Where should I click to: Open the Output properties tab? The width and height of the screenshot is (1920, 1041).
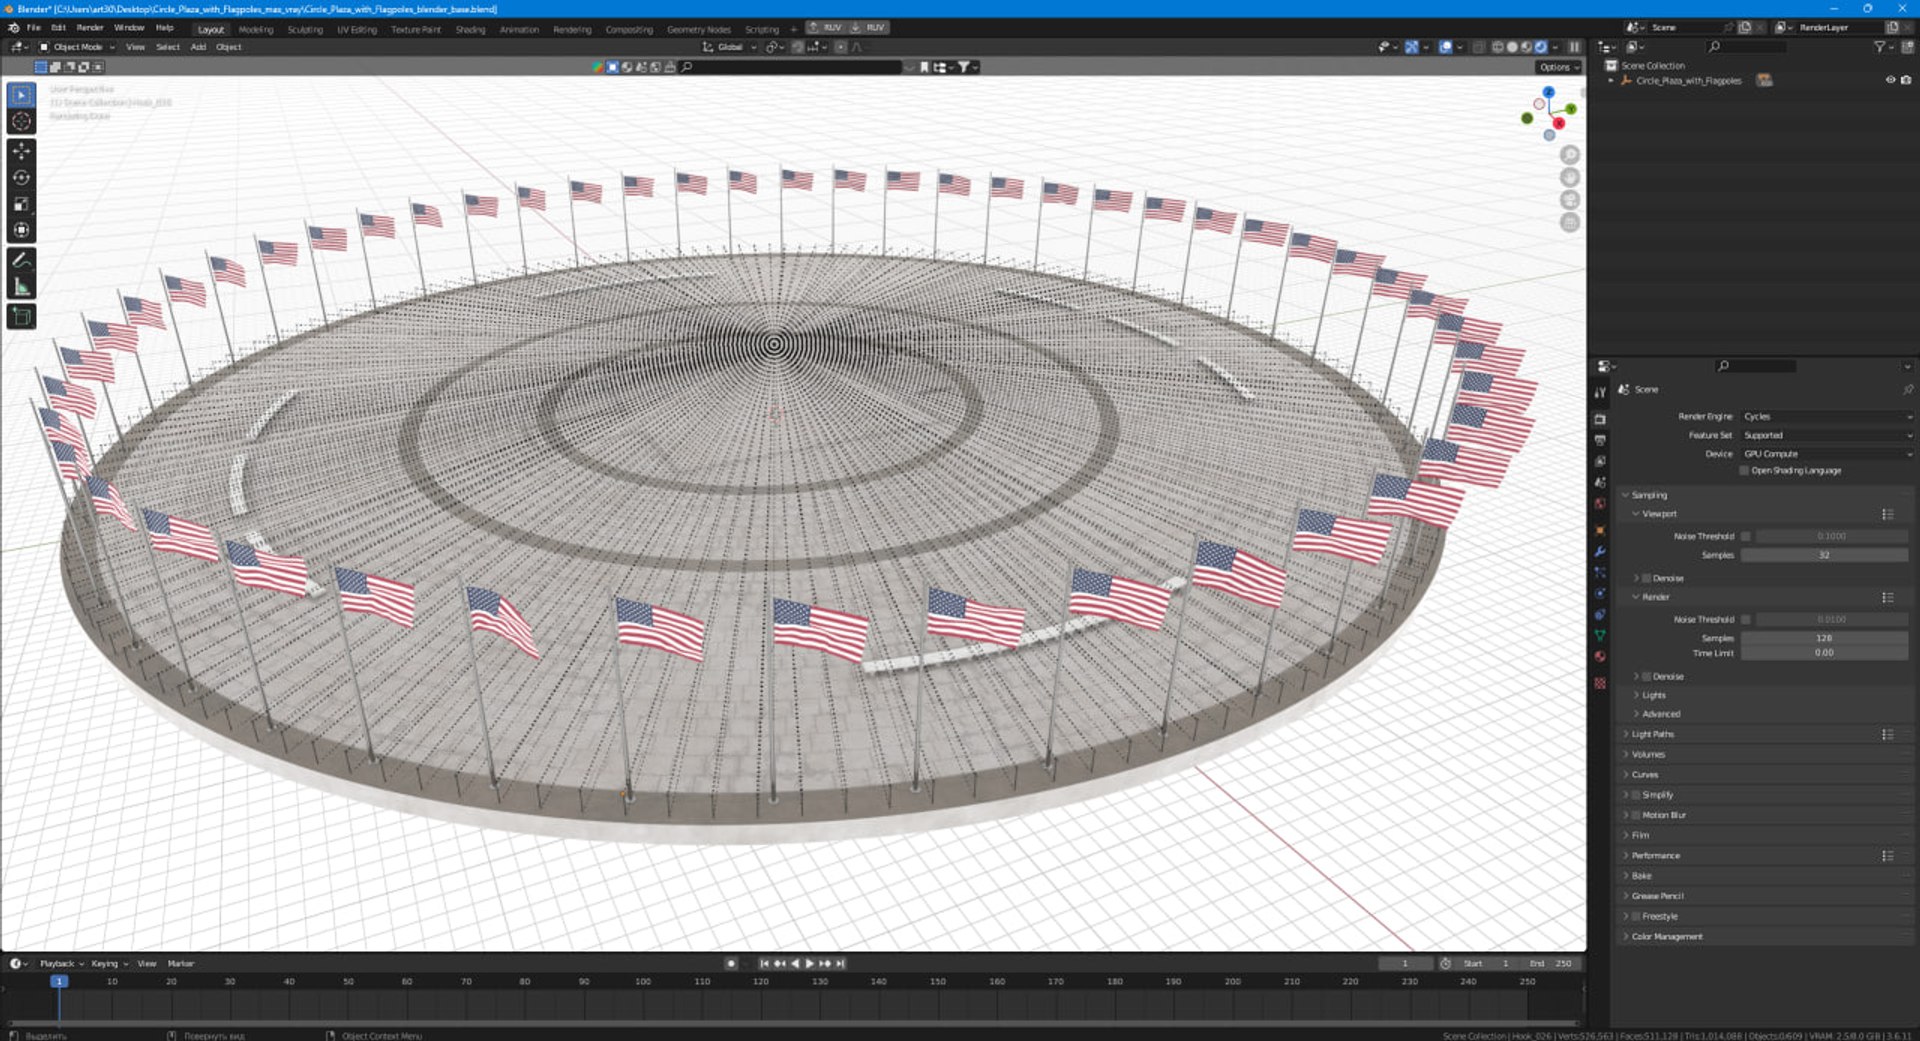(x=1600, y=440)
